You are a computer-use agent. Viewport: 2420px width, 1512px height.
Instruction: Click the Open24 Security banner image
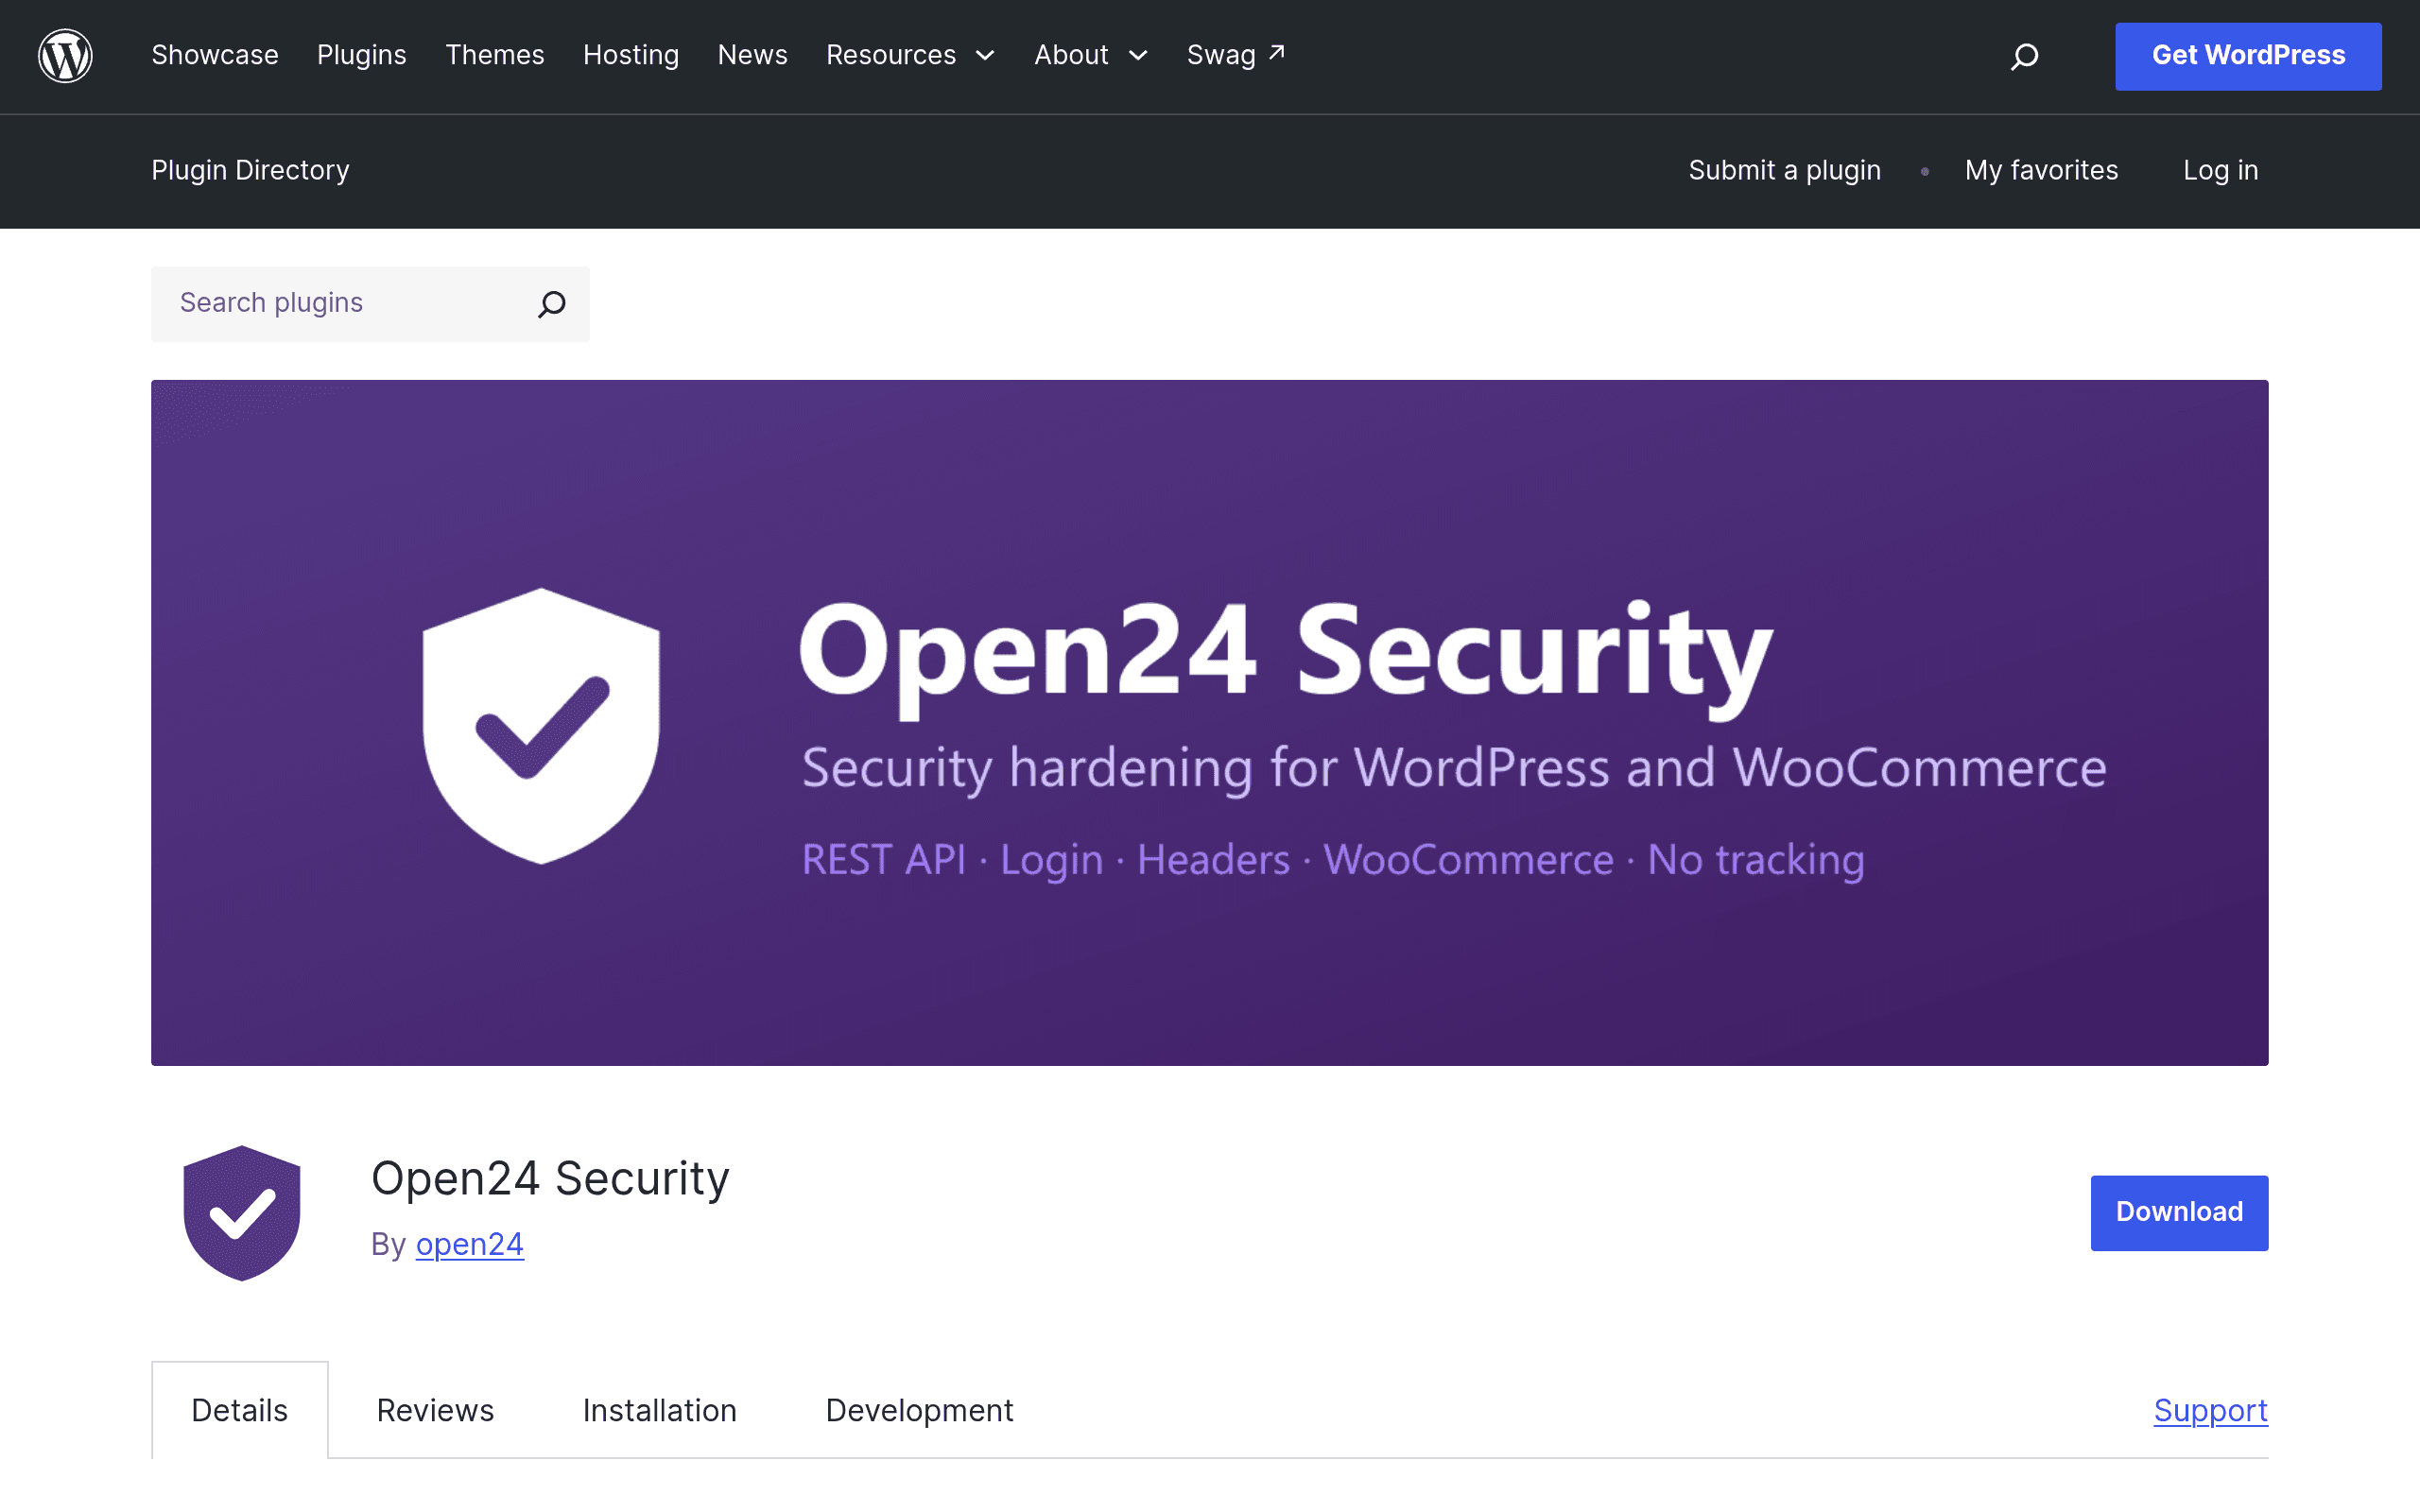click(1210, 722)
